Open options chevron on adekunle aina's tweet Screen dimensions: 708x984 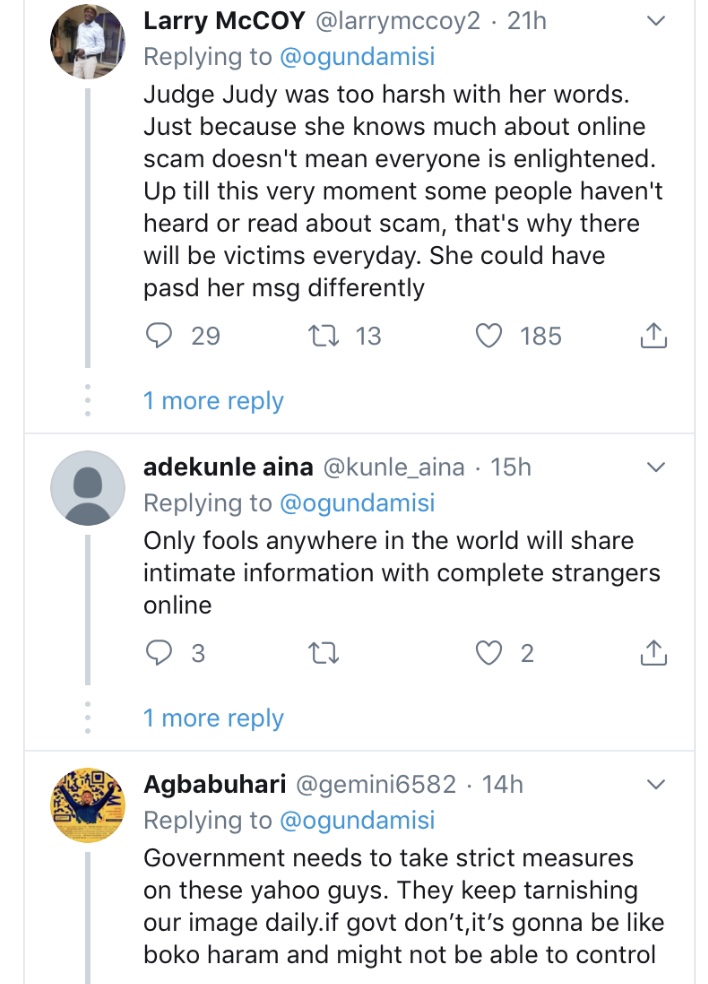[656, 467]
